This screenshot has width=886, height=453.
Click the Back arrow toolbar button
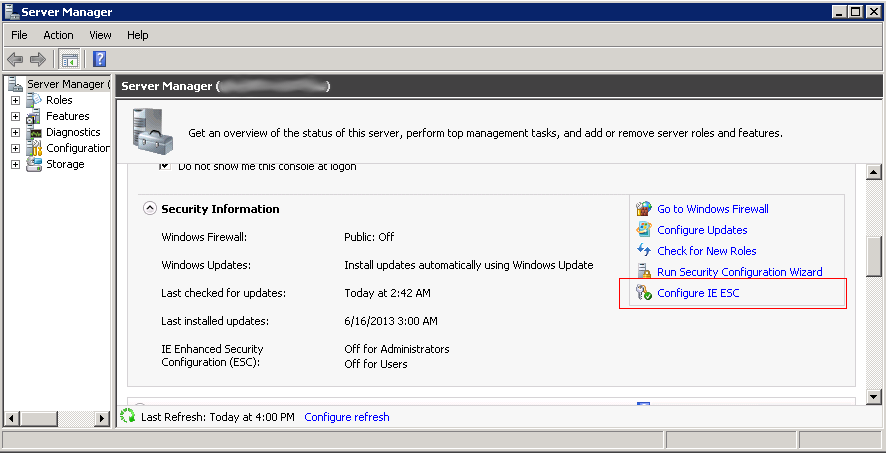pos(15,59)
